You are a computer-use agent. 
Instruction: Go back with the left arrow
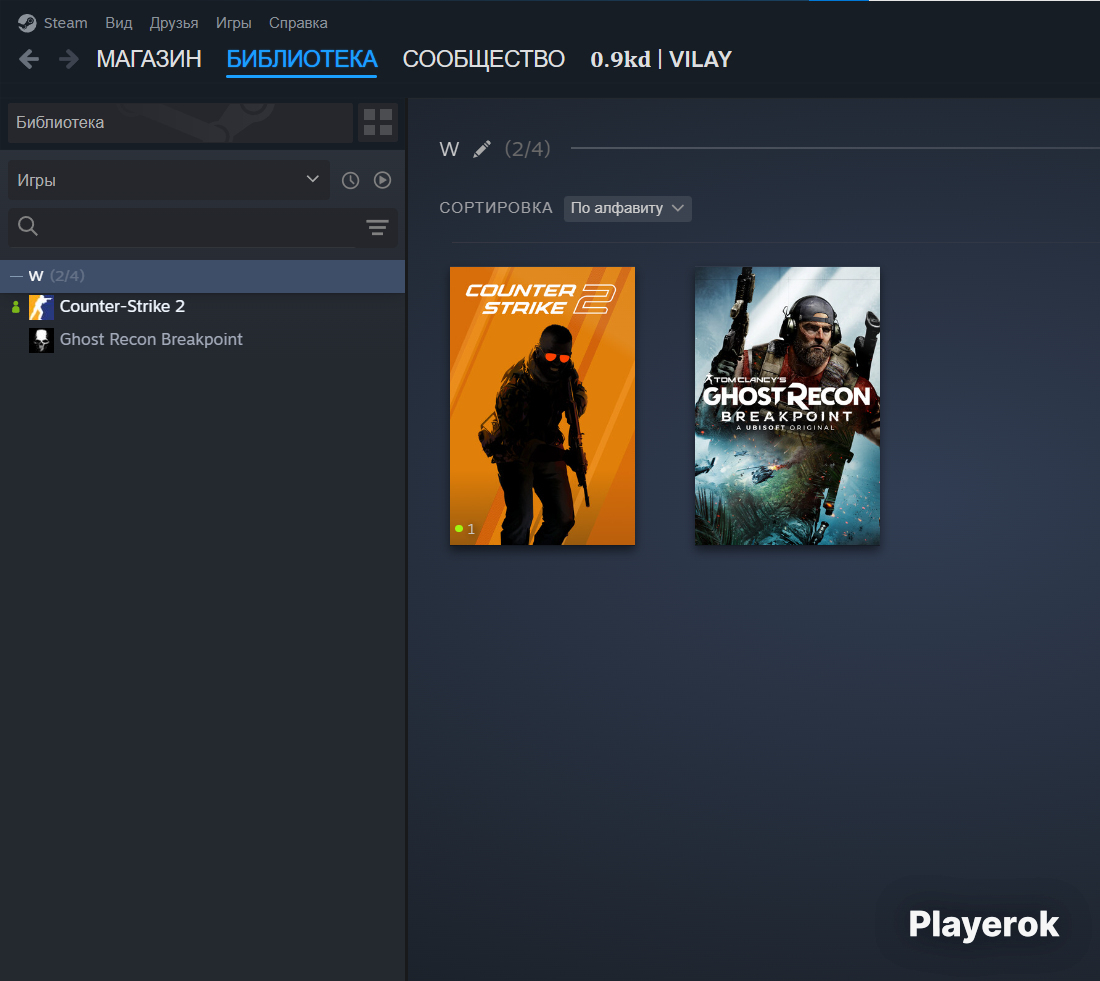tap(29, 59)
